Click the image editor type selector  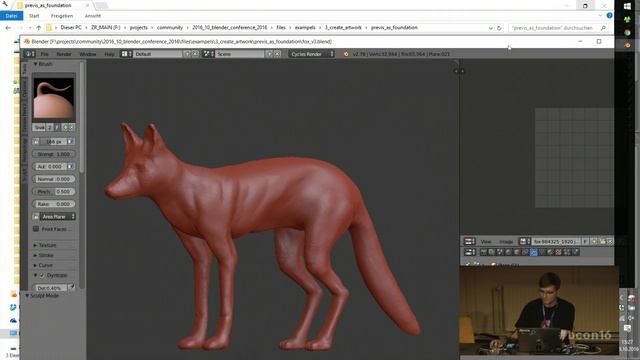pos(469,242)
